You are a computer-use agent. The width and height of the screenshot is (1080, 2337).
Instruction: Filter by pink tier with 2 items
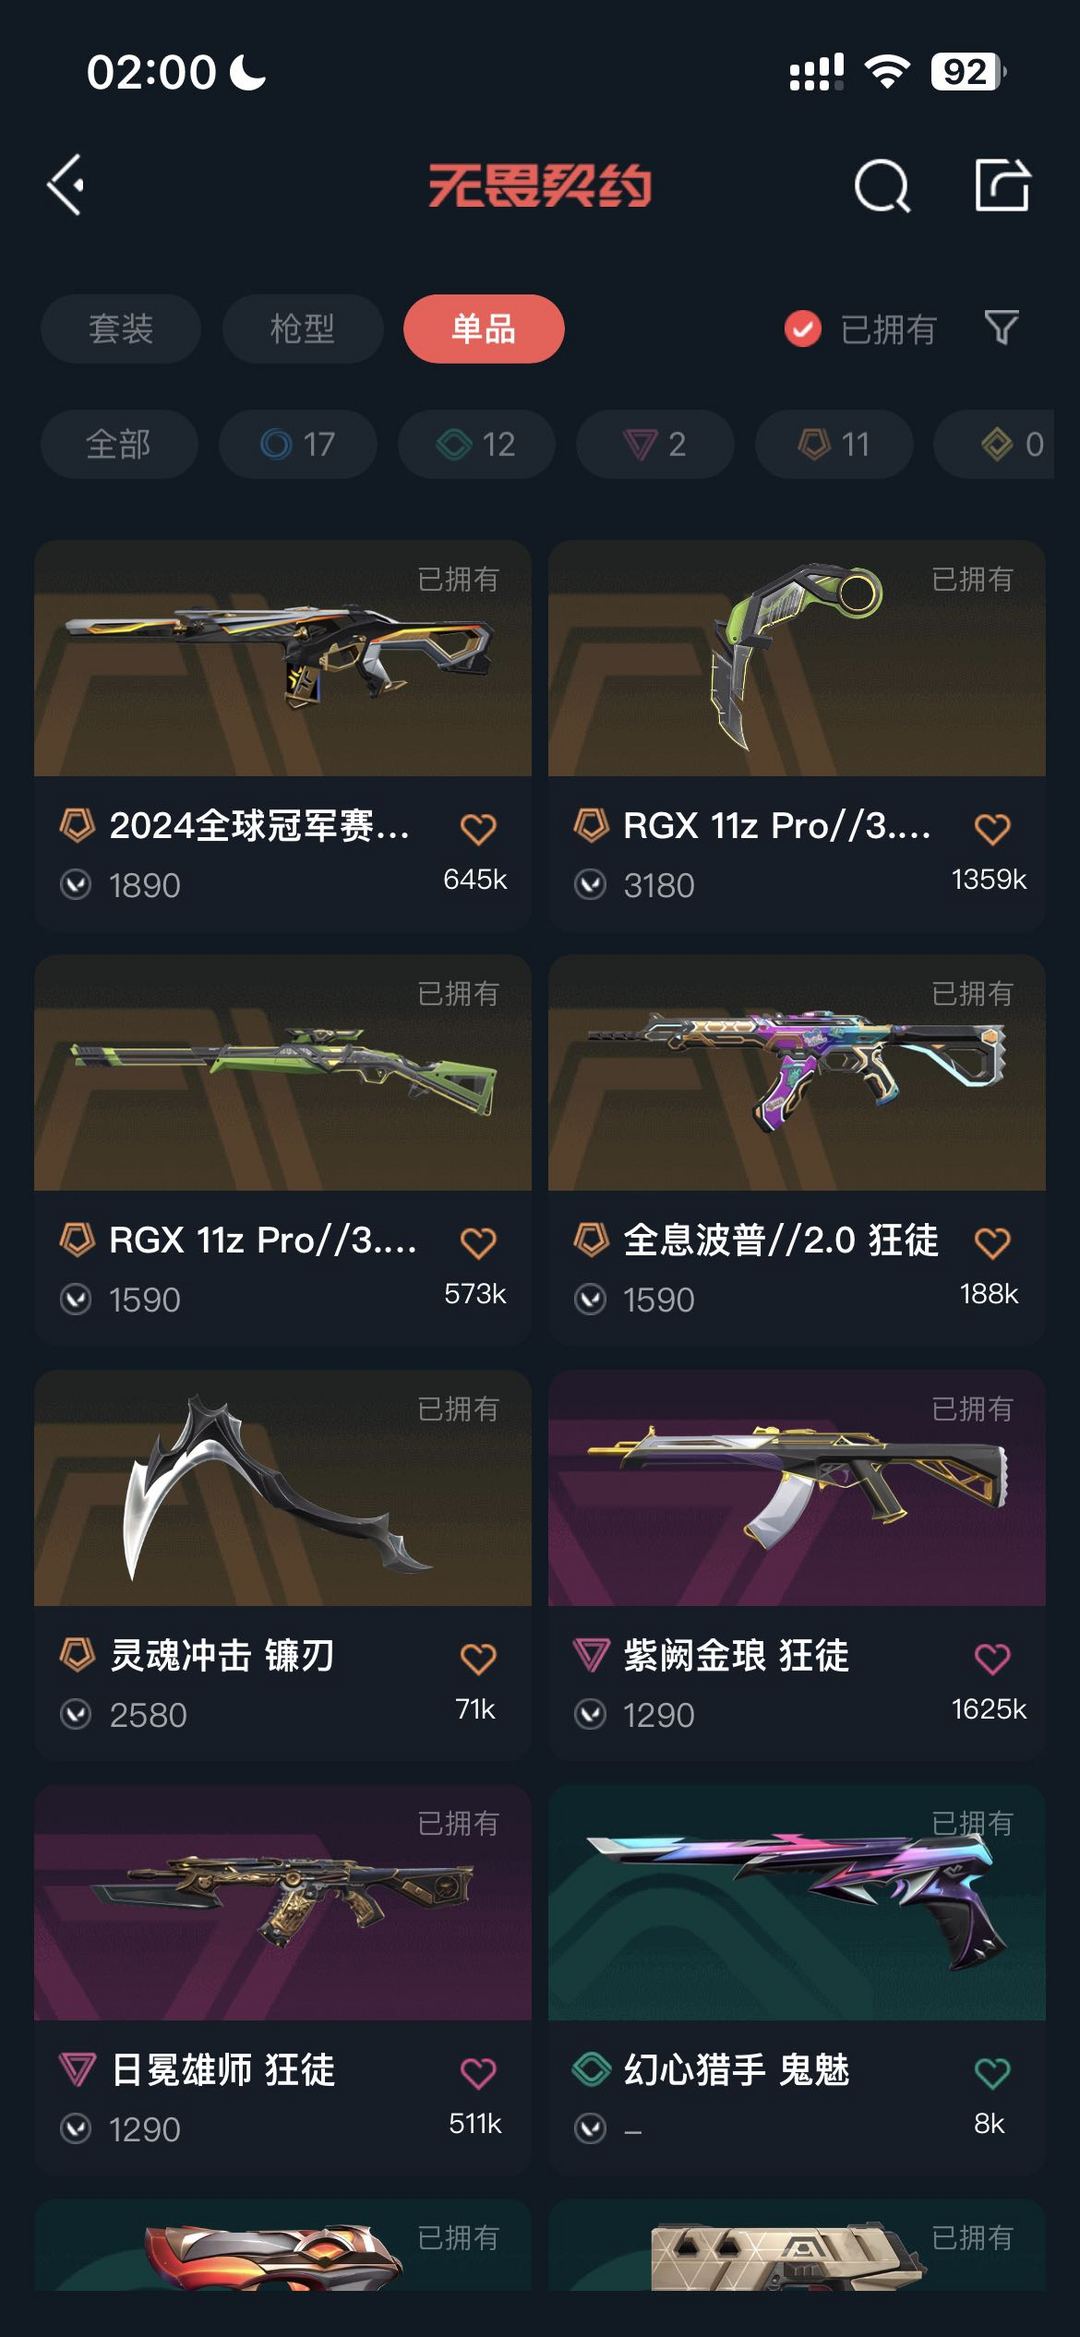coord(655,444)
